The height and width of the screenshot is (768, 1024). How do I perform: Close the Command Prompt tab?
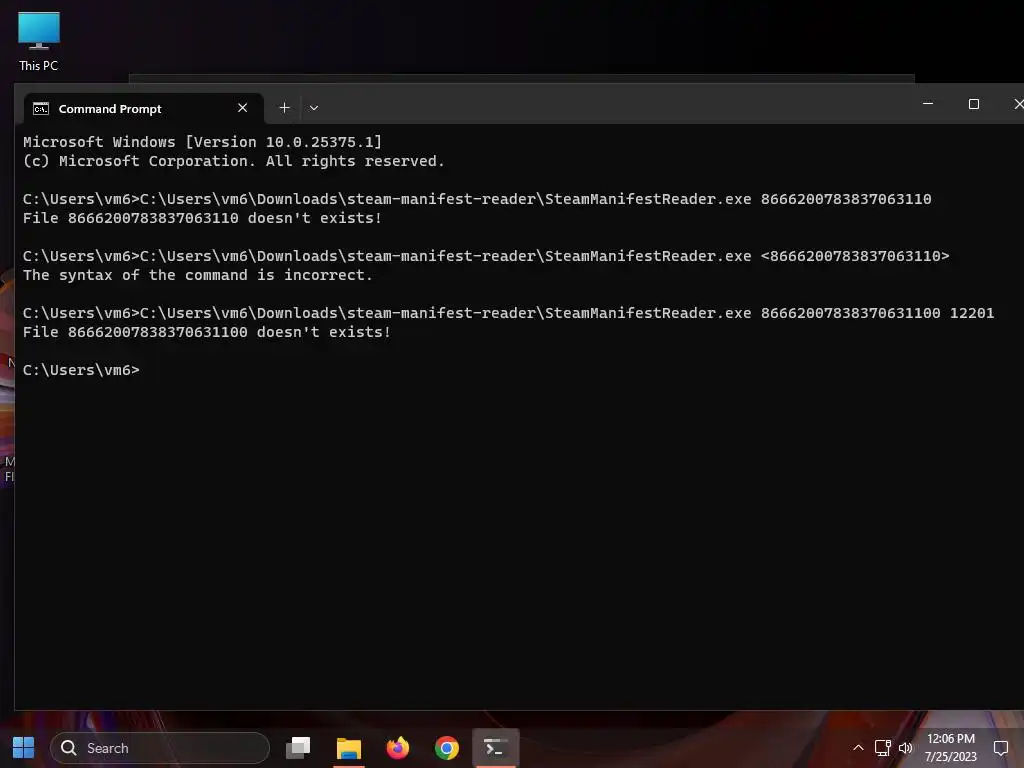tap(242, 108)
